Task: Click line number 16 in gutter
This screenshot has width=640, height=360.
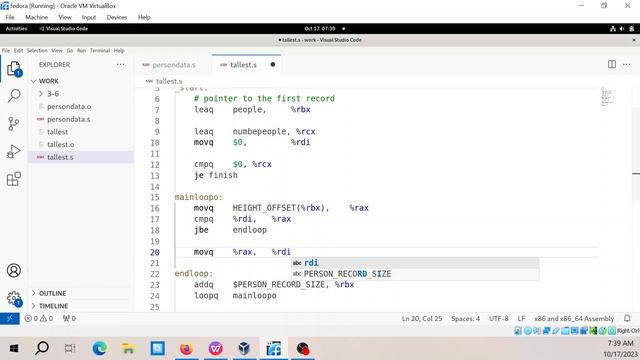Action: [x=155, y=208]
